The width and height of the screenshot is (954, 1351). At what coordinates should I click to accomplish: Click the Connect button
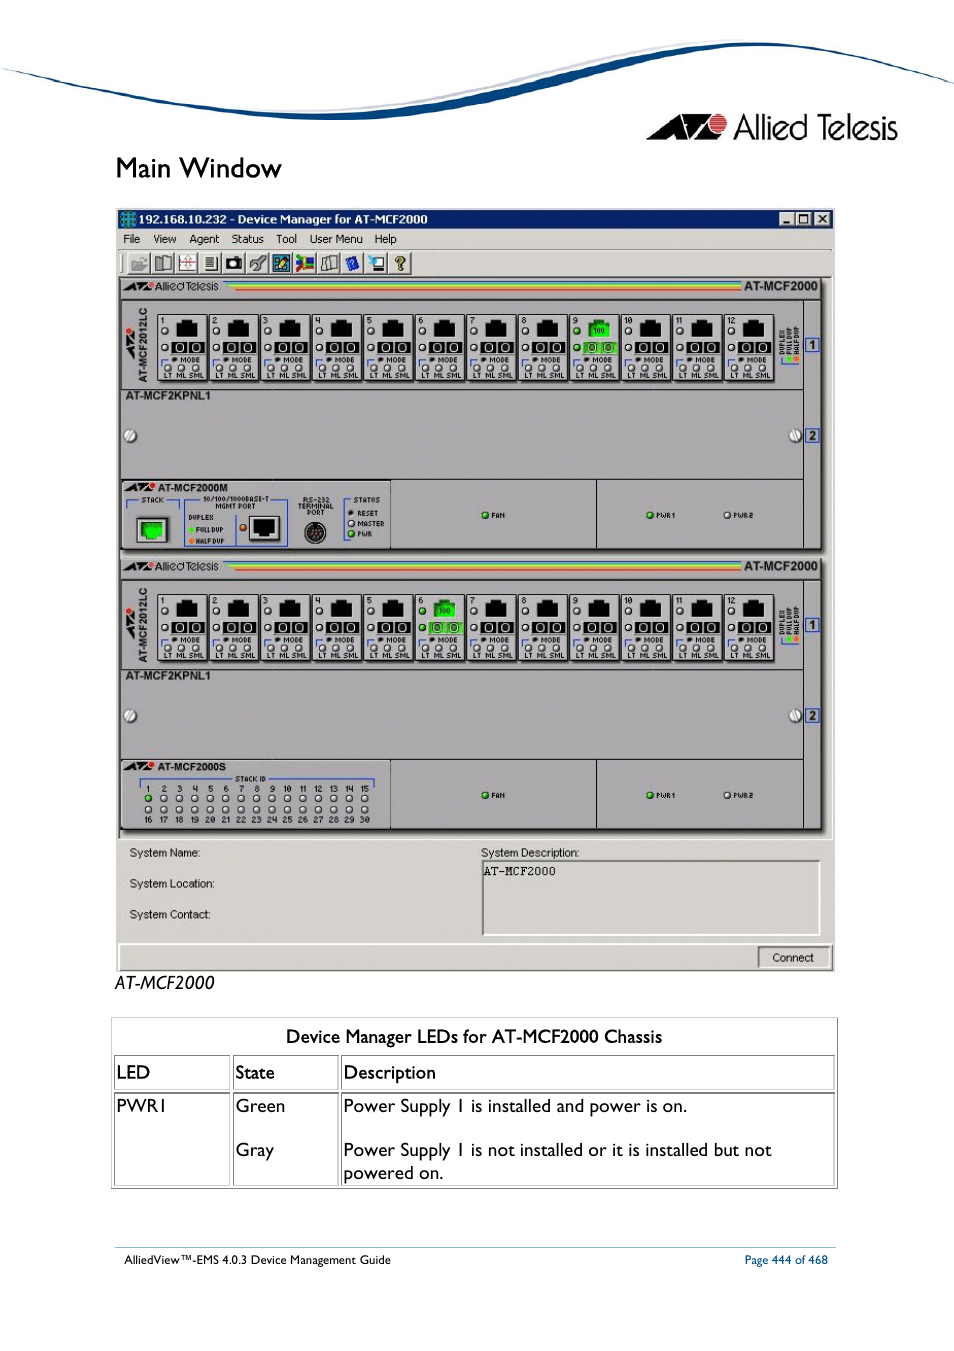(x=793, y=957)
